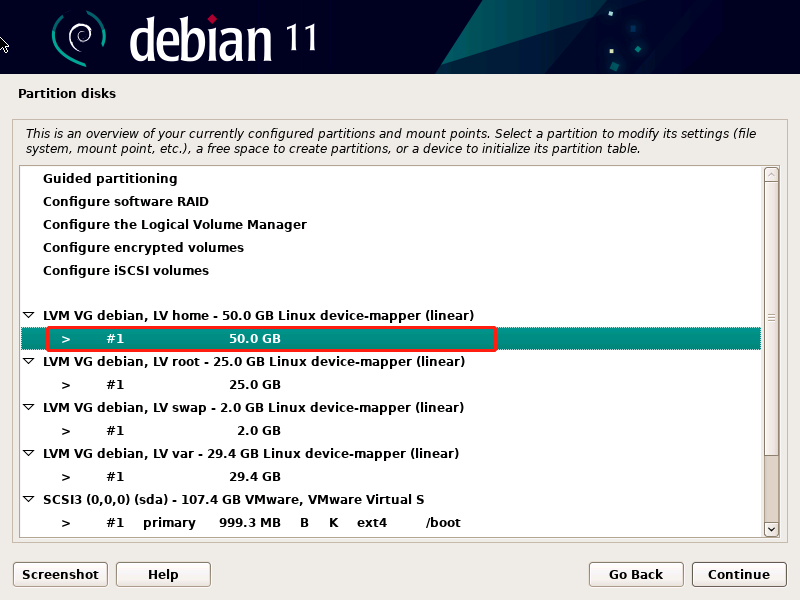The height and width of the screenshot is (600, 800).
Task: Click the vertical scrollbar thumb
Action: click(771, 318)
